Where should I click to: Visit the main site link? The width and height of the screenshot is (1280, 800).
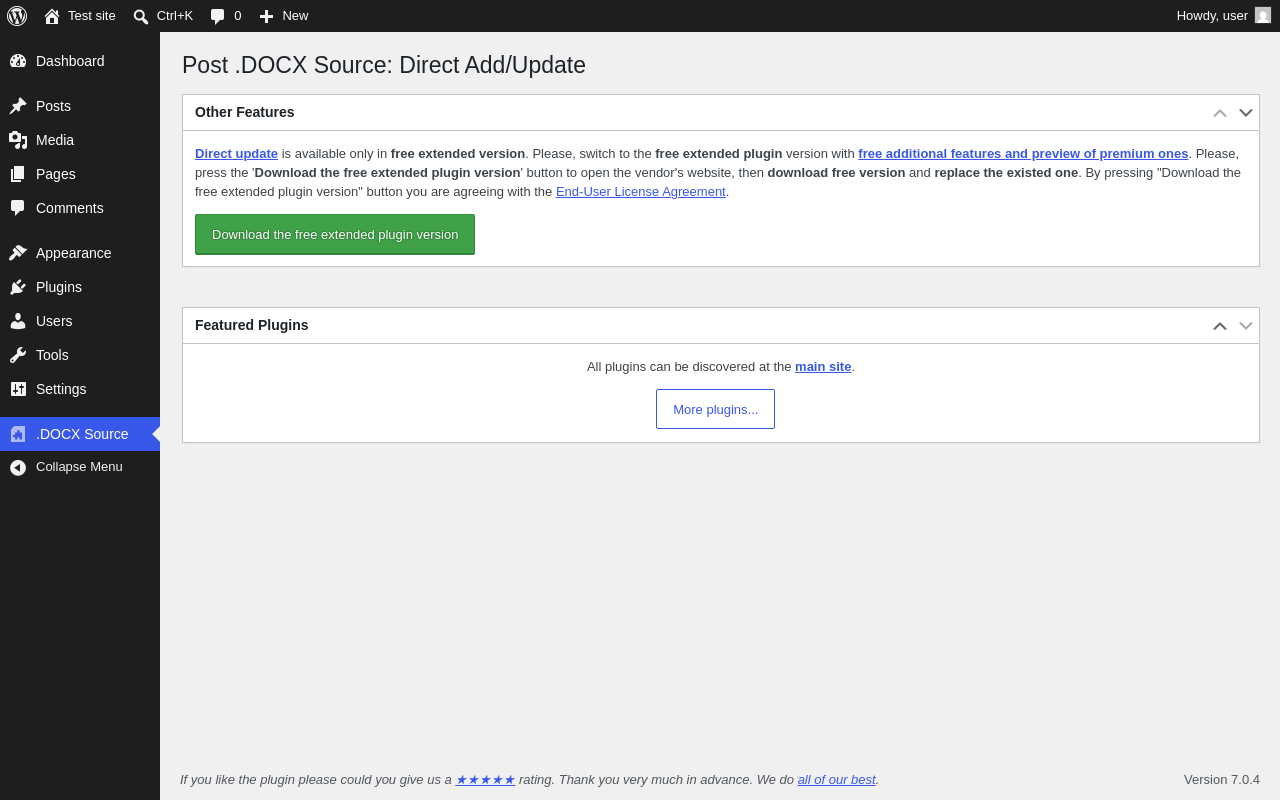tap(823, 366)
